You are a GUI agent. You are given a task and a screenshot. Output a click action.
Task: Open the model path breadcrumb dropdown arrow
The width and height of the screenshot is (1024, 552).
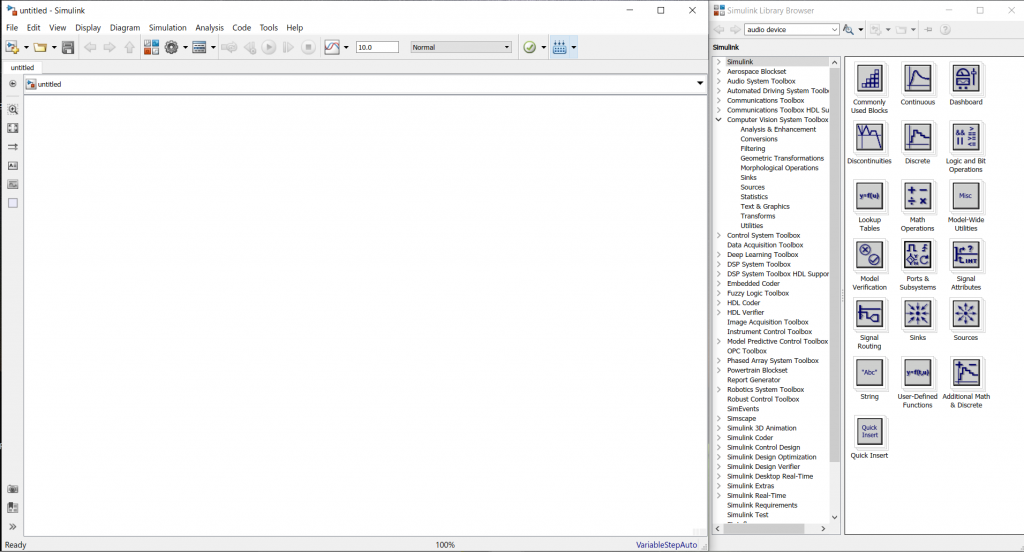point(699,84)
